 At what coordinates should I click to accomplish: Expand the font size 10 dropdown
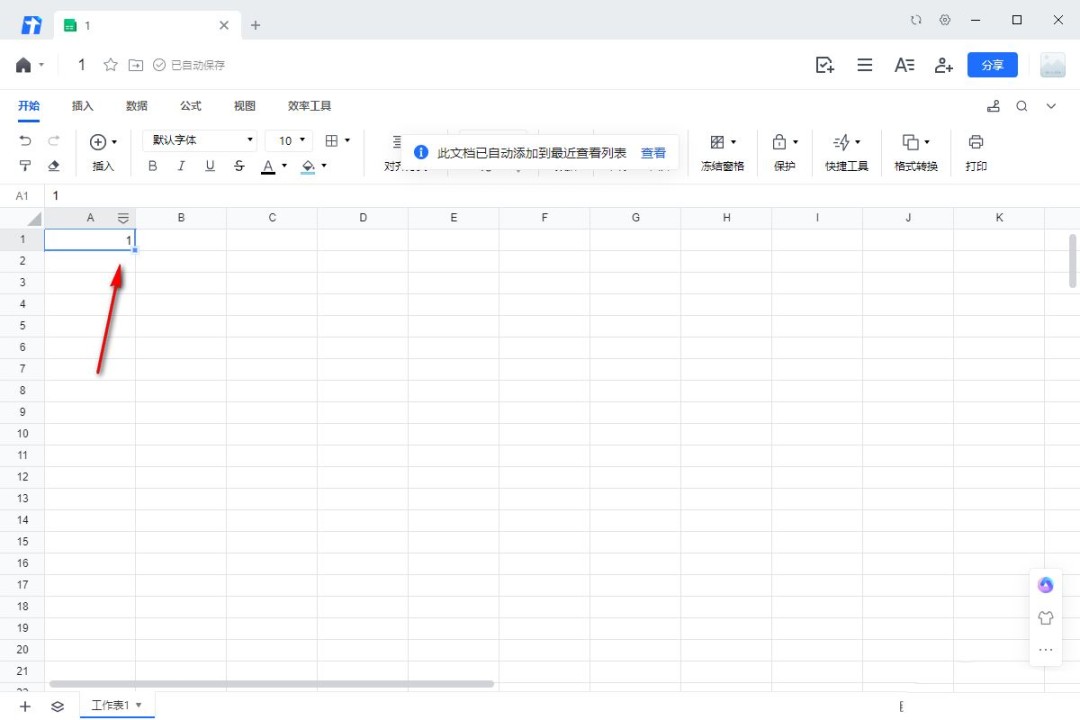click(302, 141)
